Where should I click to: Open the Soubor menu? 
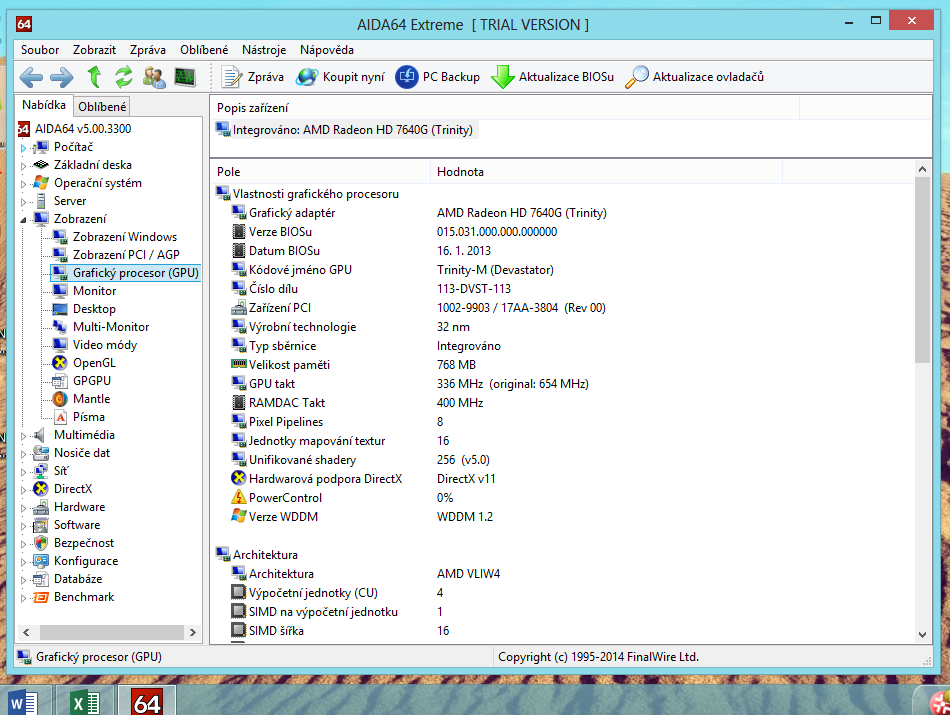tap(40, 49)
